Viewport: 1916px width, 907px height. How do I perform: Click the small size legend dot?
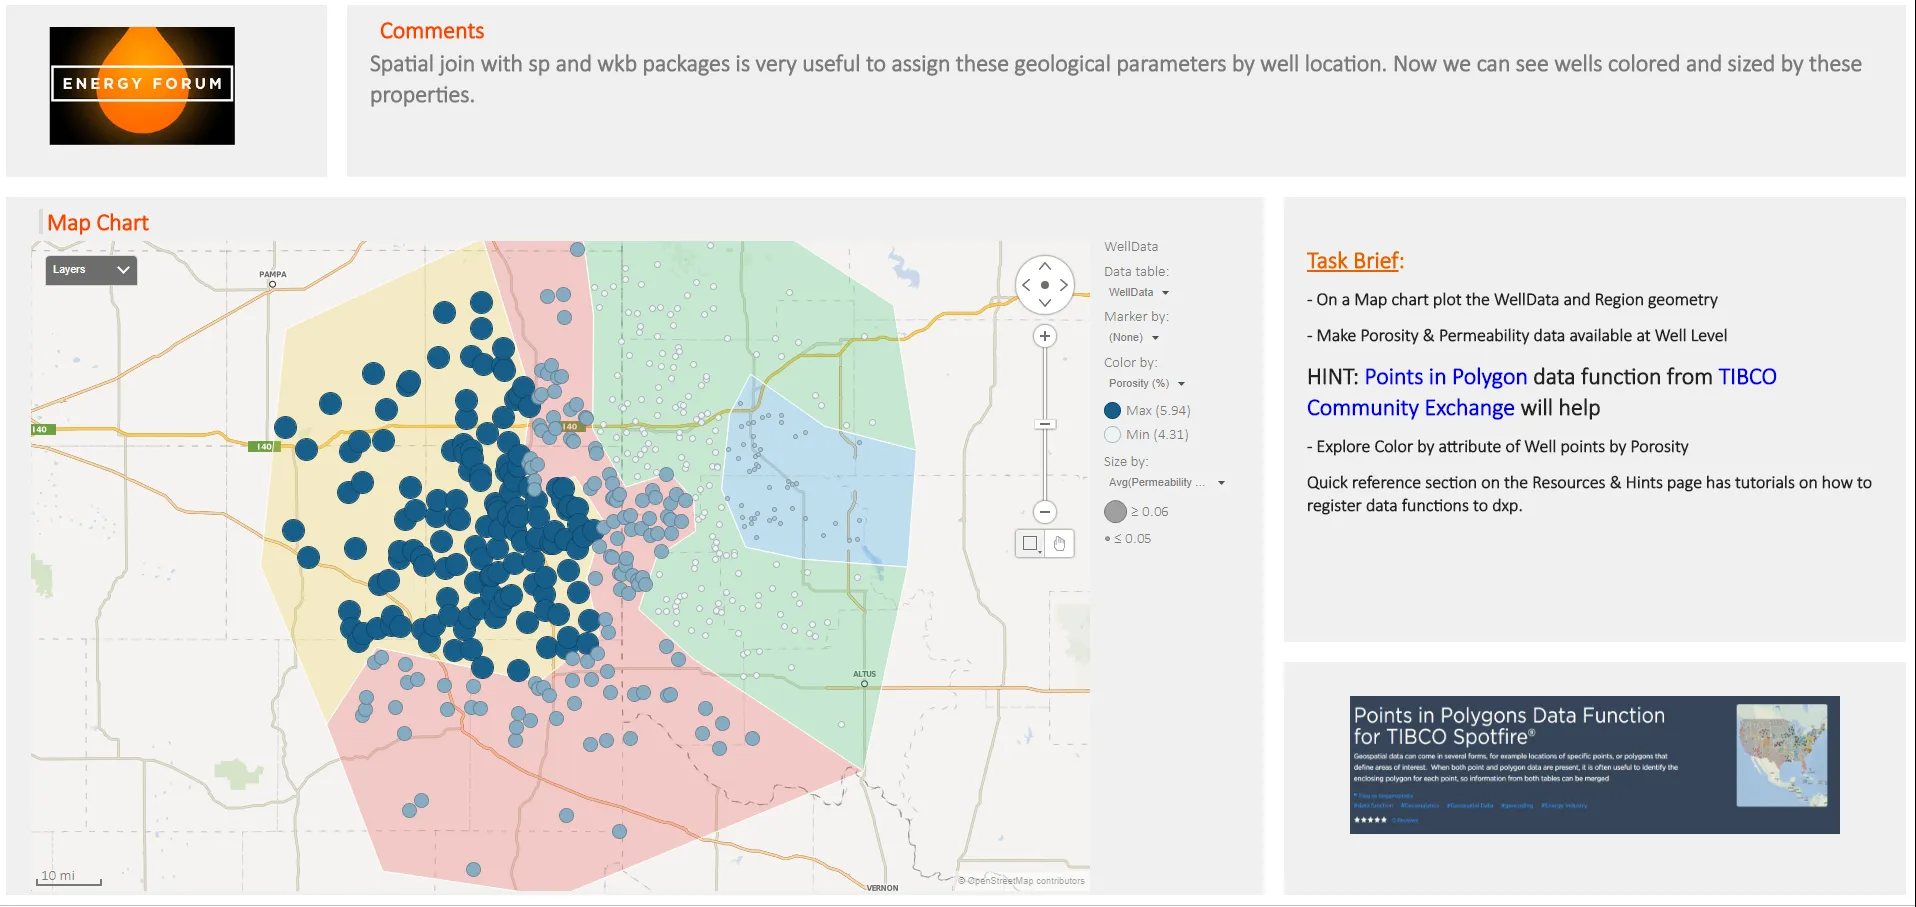click(1107, 539)
